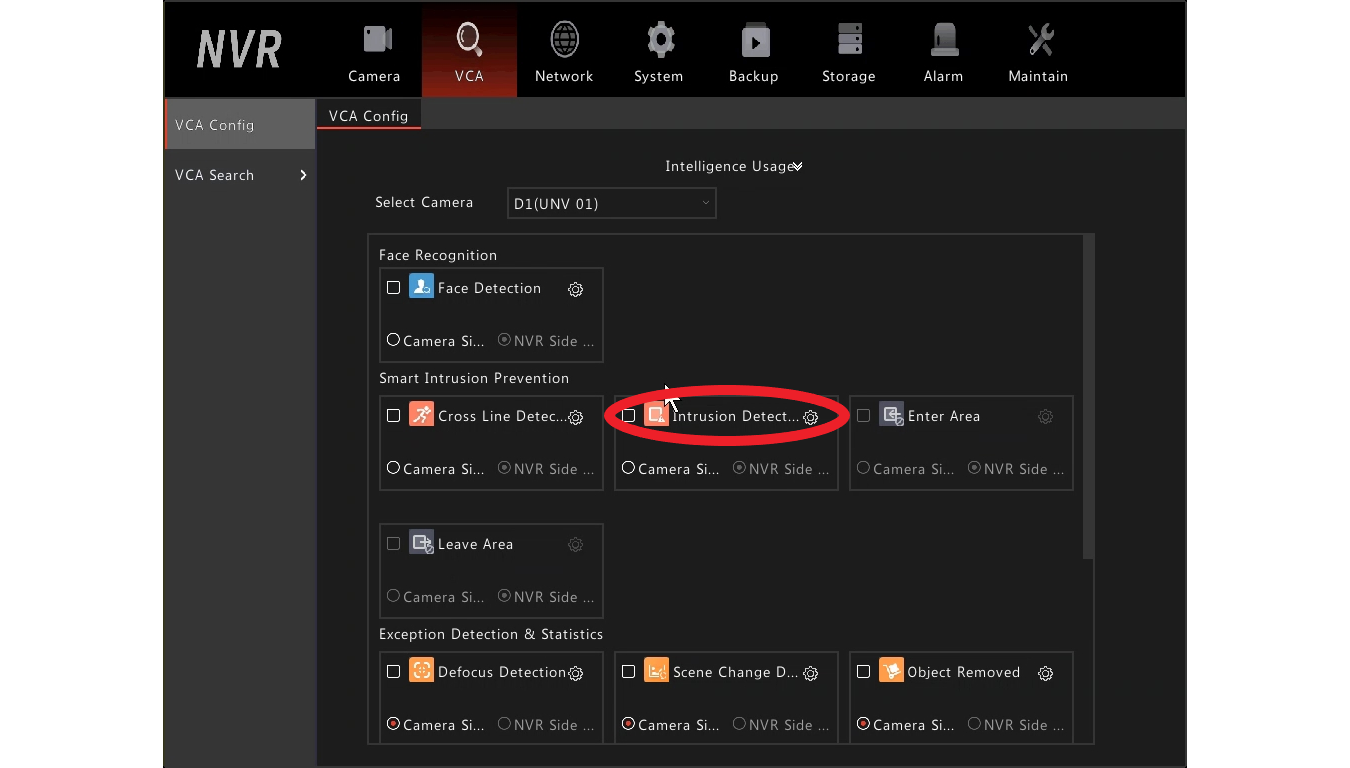The image size is (1350, 768).
Task: Select Camera Side radio for Intrusion Detection
Action: click(x=628, y=468)
